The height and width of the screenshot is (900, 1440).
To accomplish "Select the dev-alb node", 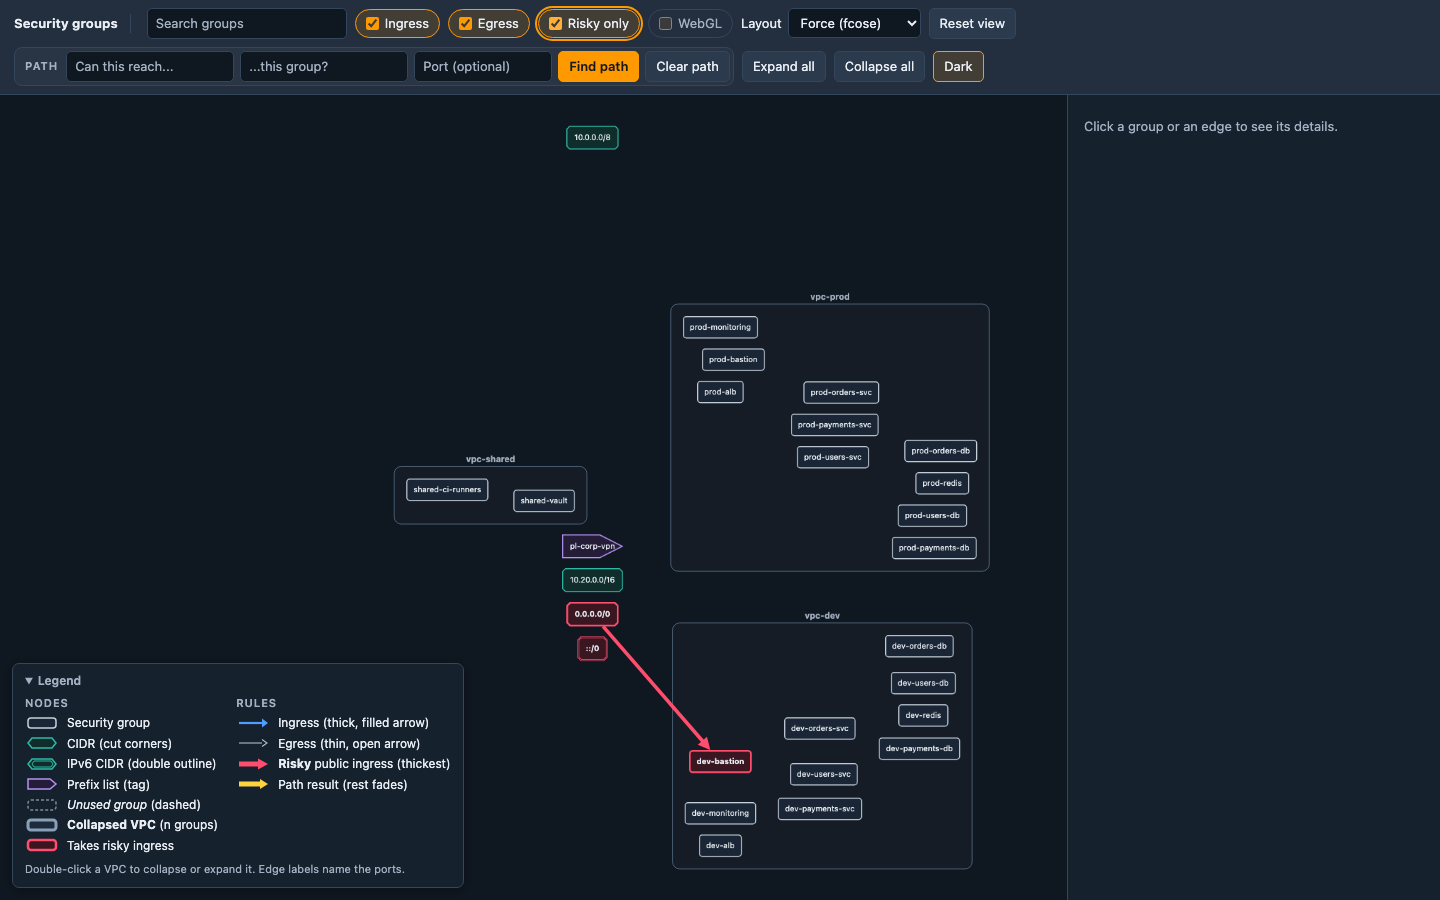I will (720, 846).
